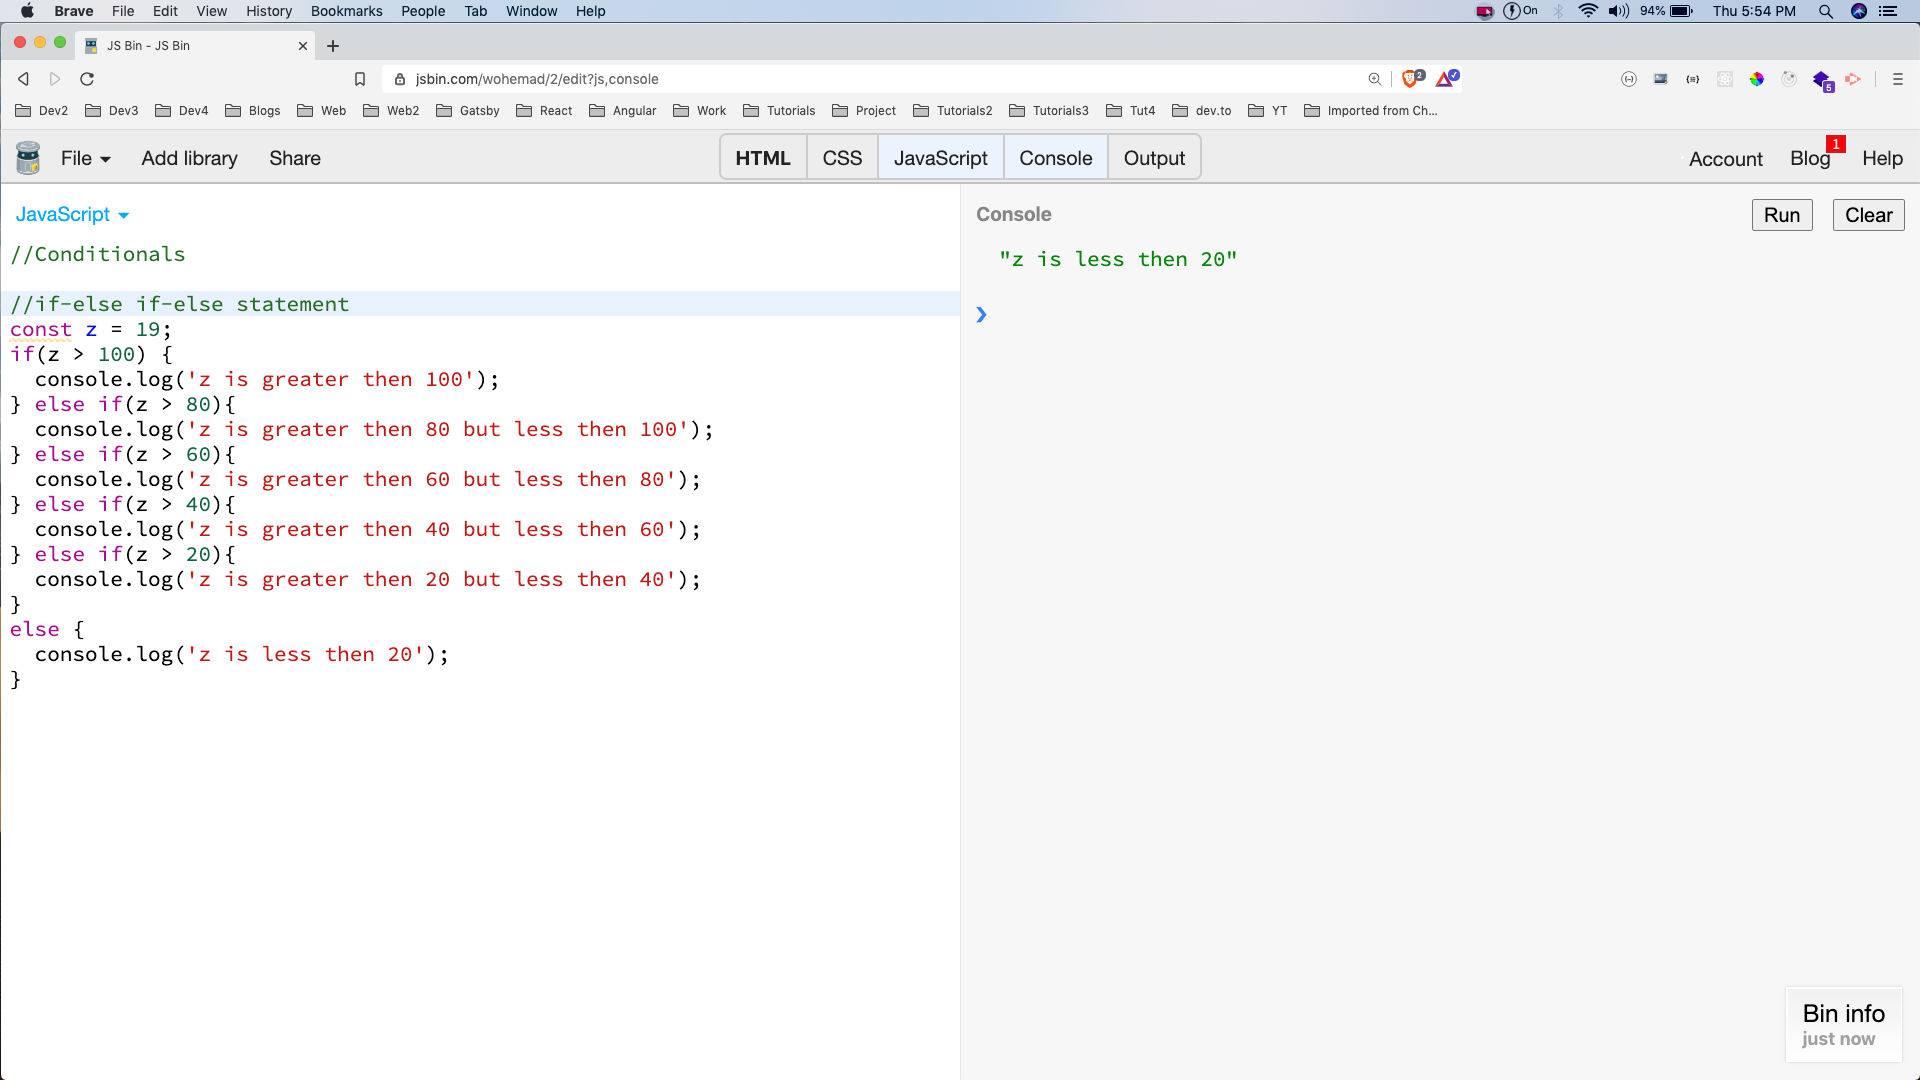Viewport: 1920px width, 1080px height.
Task: Open the History menu
Action: [269, 11]
